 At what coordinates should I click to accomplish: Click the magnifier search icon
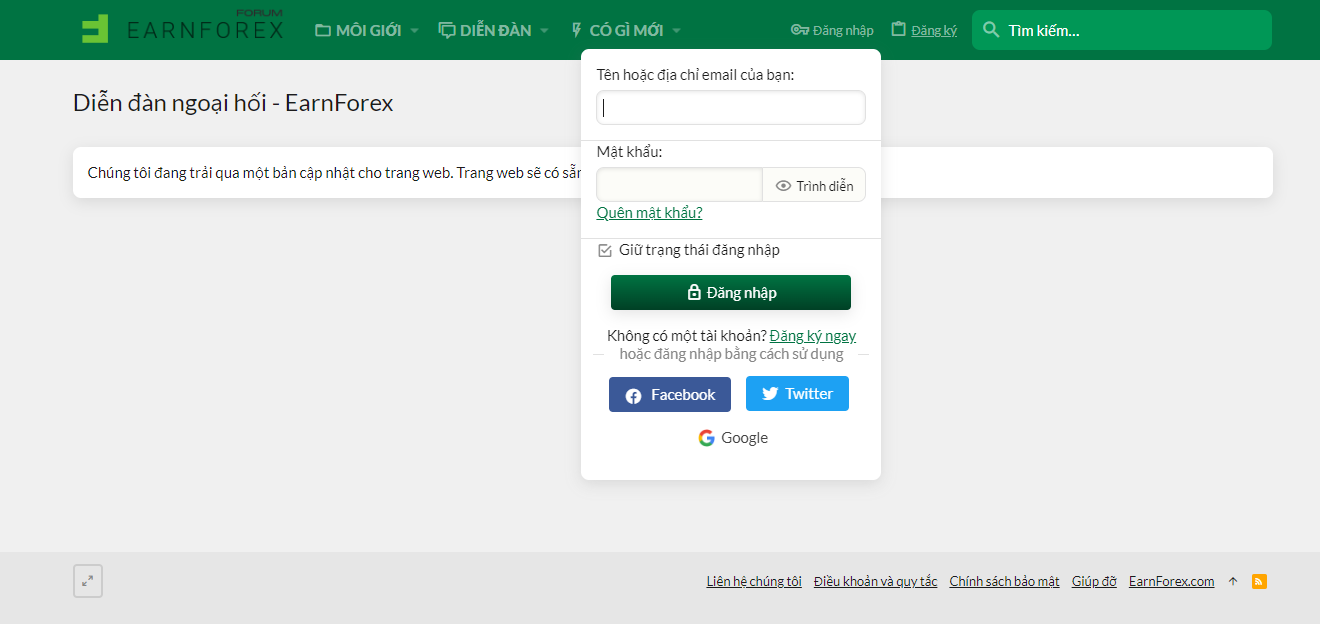point(991,30)
